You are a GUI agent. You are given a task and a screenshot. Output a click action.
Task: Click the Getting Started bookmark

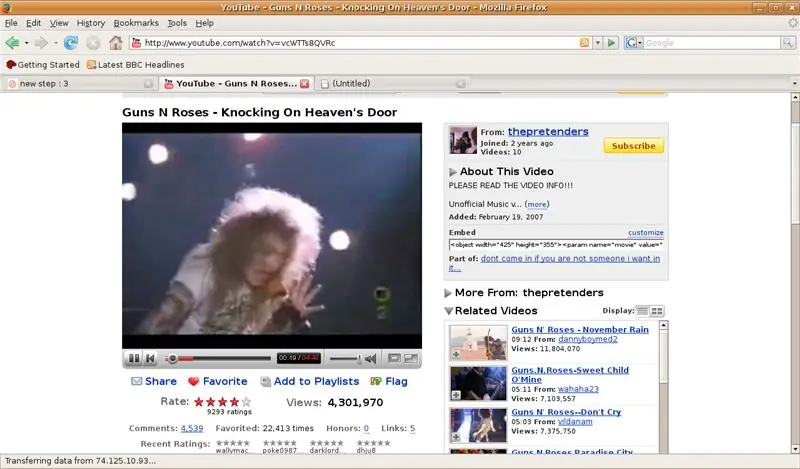(x=43, y=65)
